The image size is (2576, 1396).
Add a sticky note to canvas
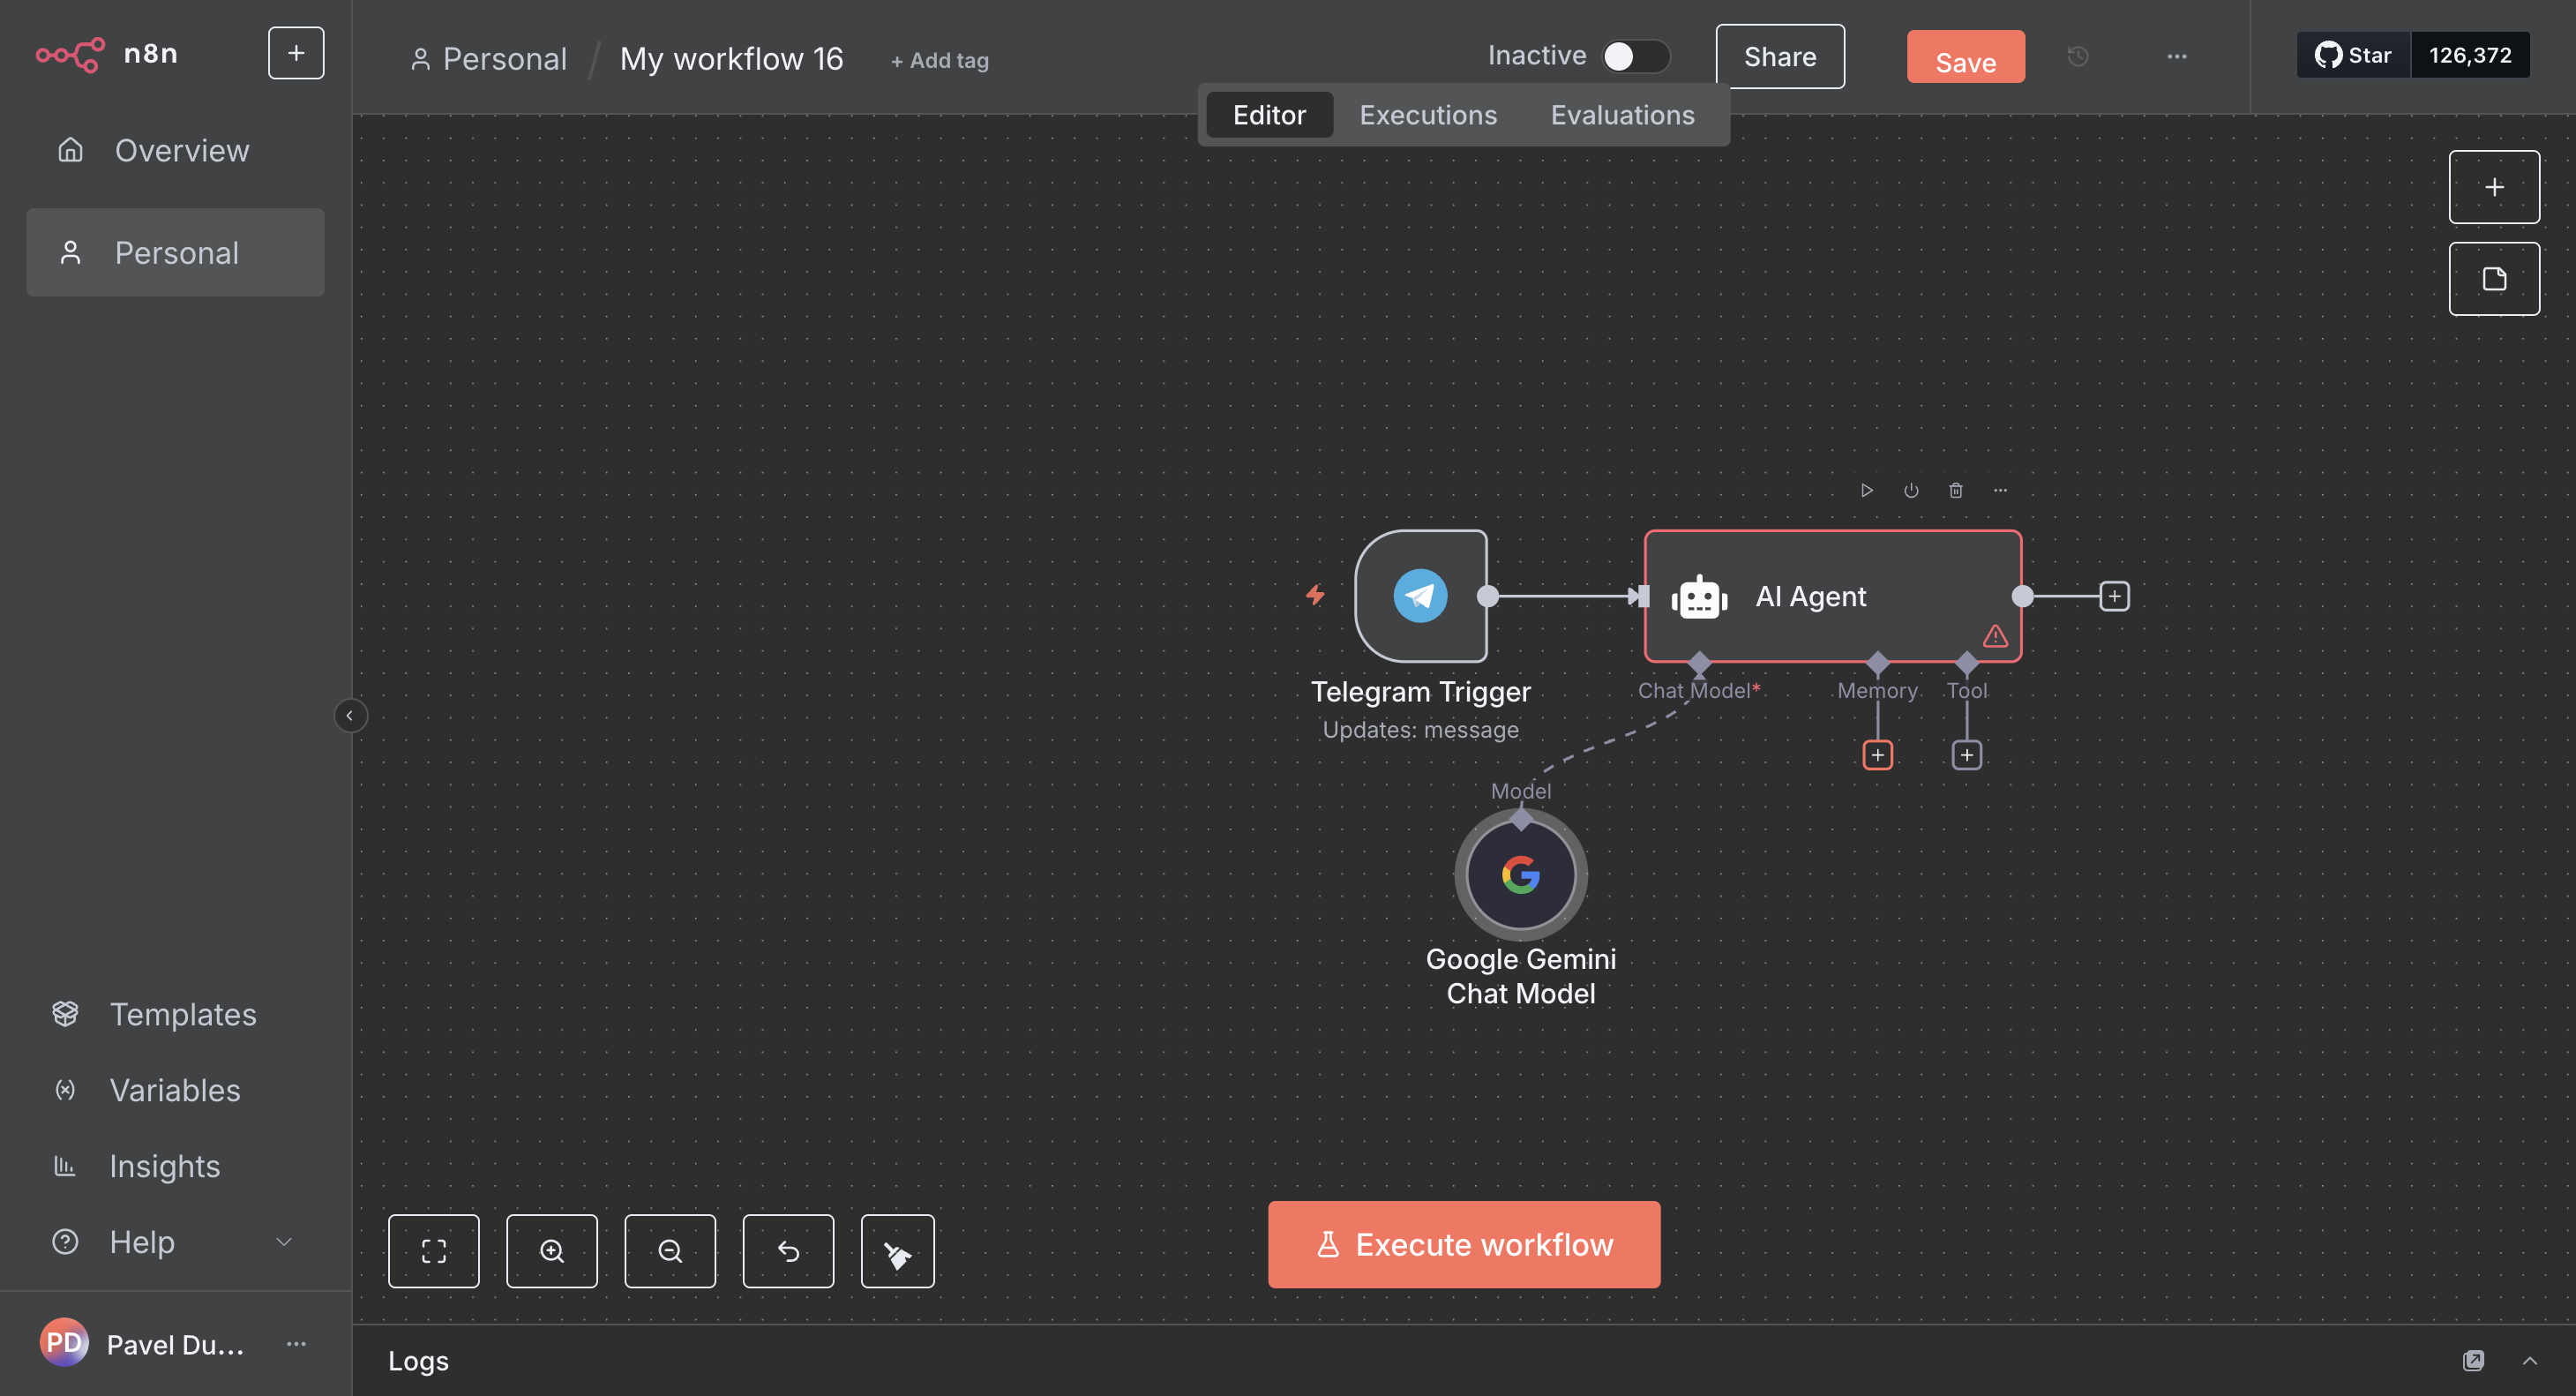click(2493, 279)
